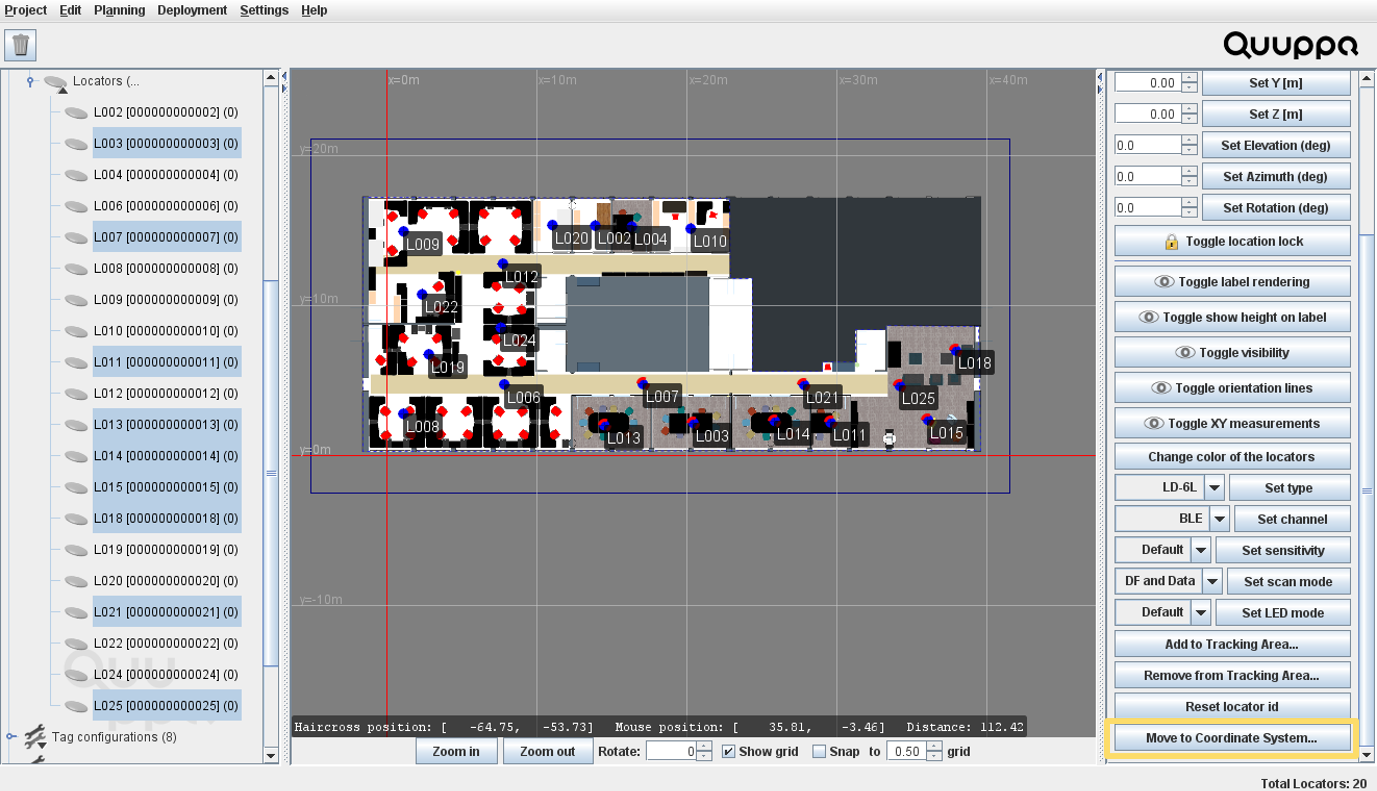This screenshot has height=791, width=1377.
Task: Select locator L020 marker on the map
Action: pyautogui.click(x=552, y=226)
